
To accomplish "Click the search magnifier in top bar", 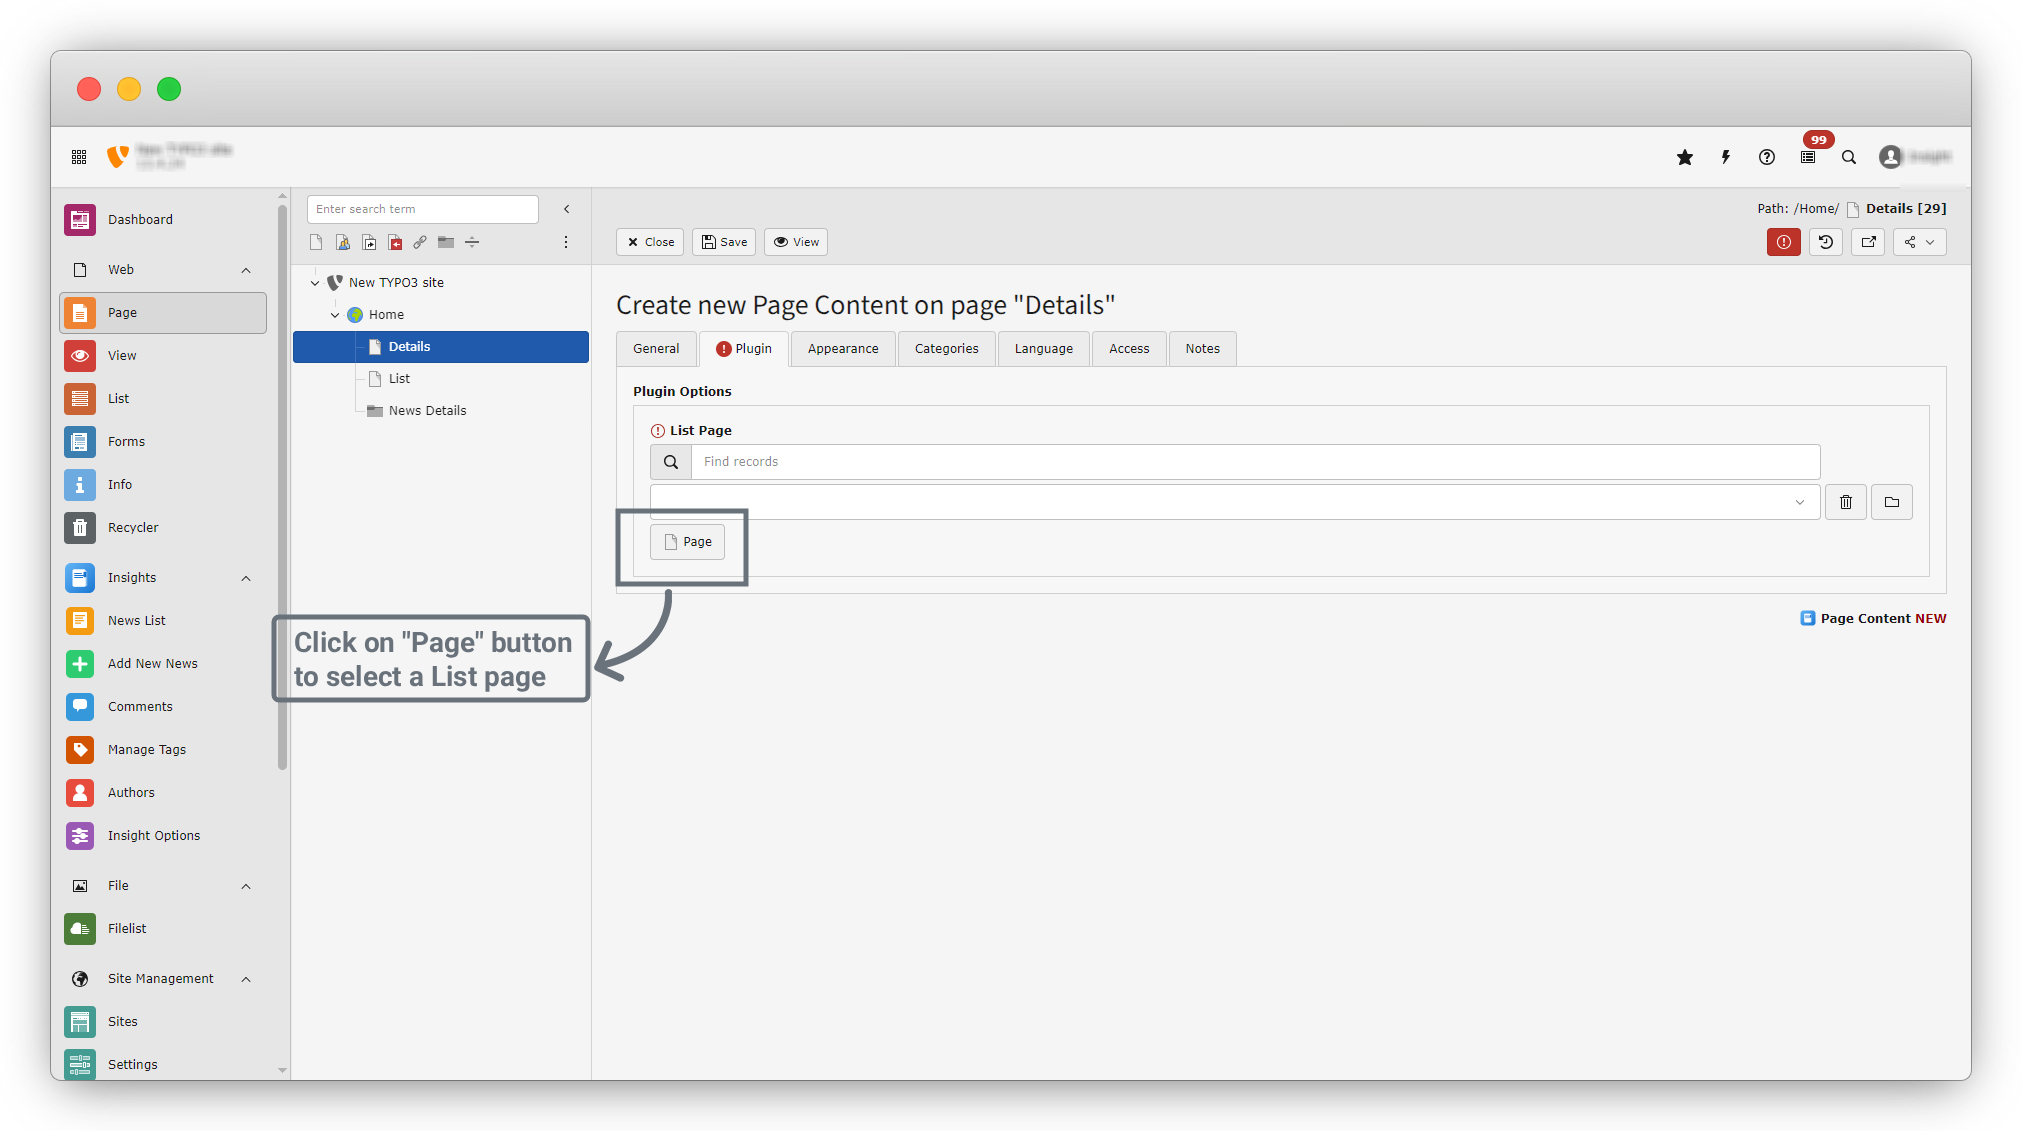I will click(x=1849, y=157).
